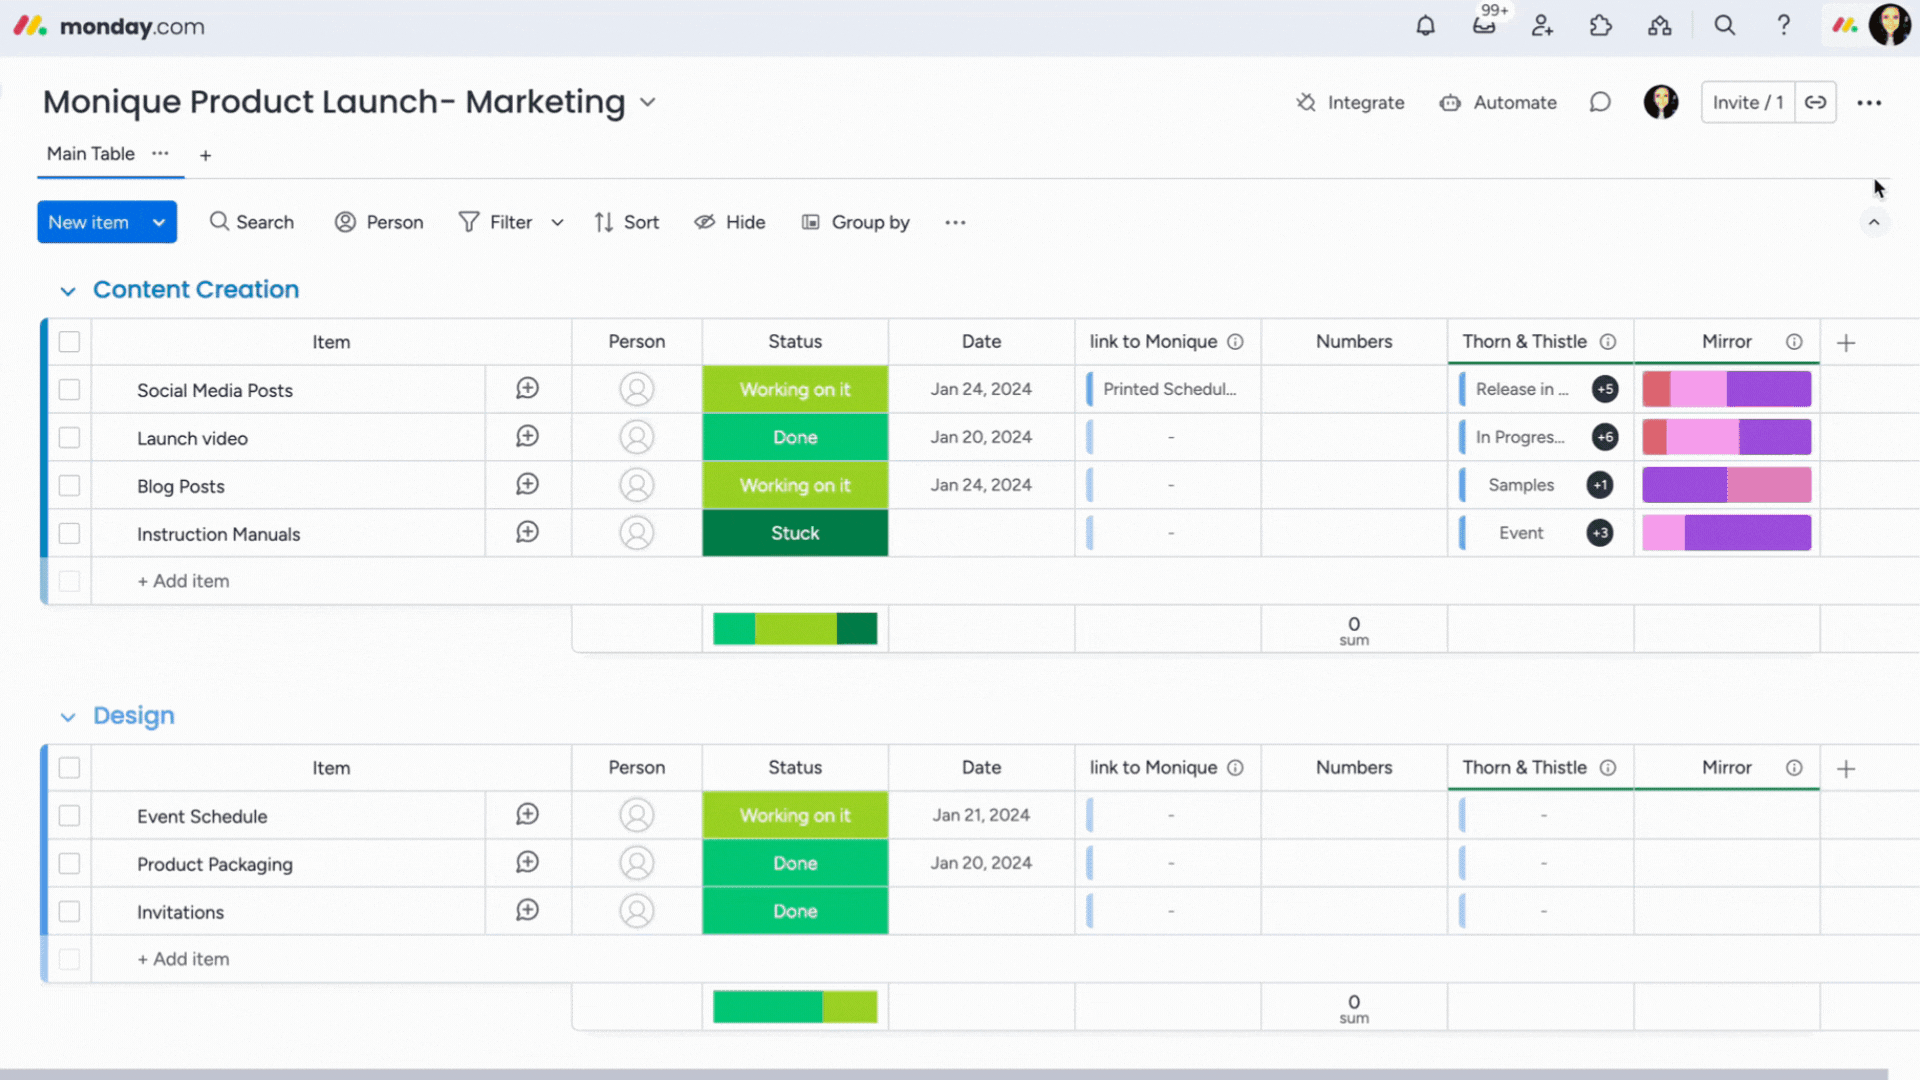
Task: Assign person to Social Media Posts
Action: [x=636, y=389]
